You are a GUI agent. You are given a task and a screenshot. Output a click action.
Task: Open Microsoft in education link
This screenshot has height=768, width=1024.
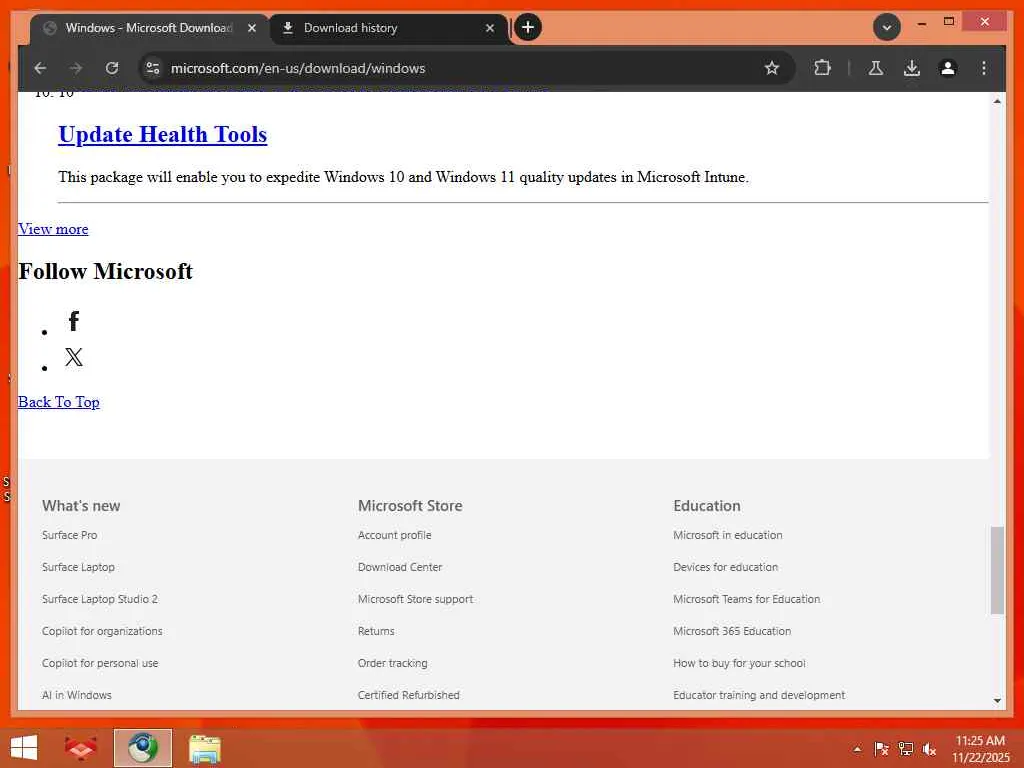click(x=728, y=535)
